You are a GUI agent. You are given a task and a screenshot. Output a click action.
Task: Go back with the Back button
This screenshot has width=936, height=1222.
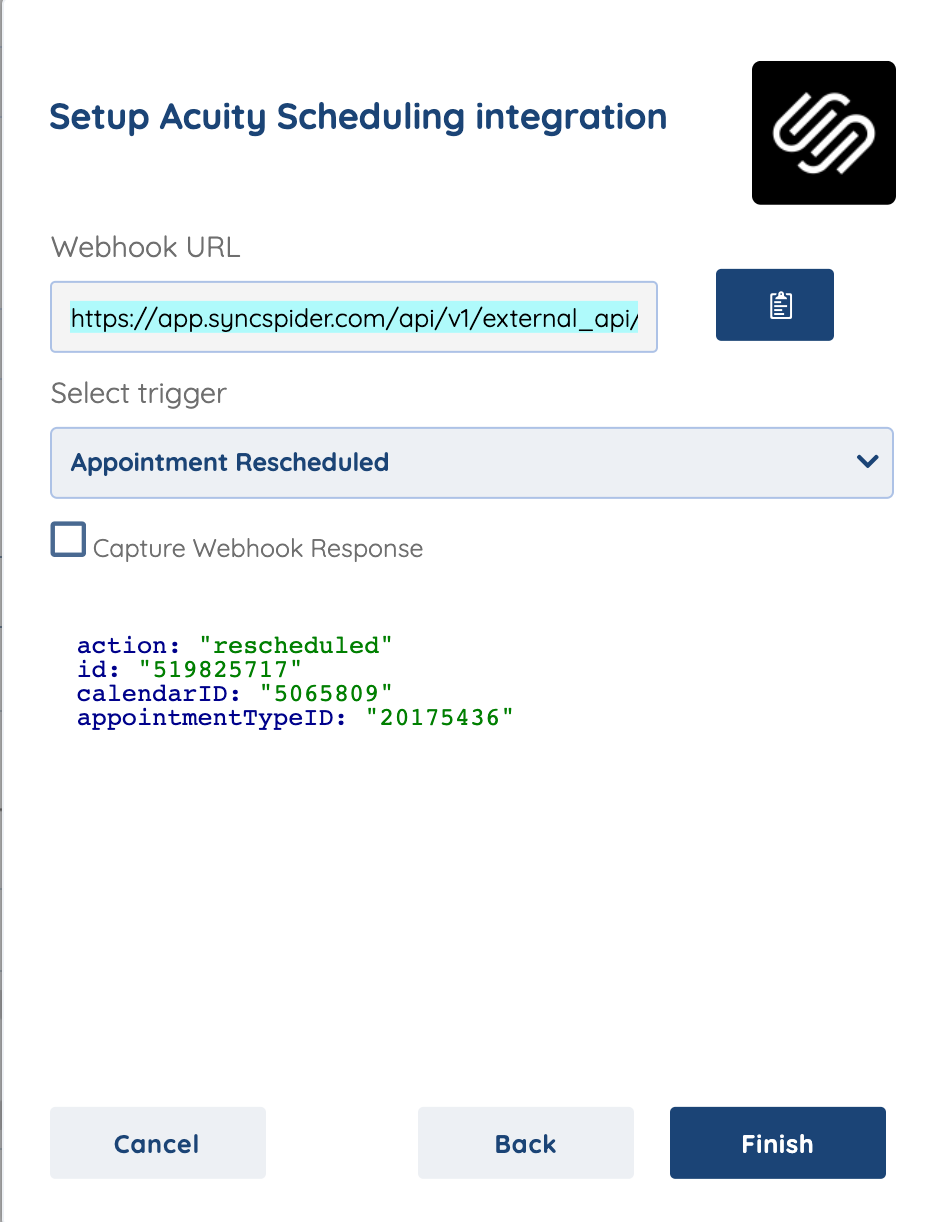click(526, 1143)
